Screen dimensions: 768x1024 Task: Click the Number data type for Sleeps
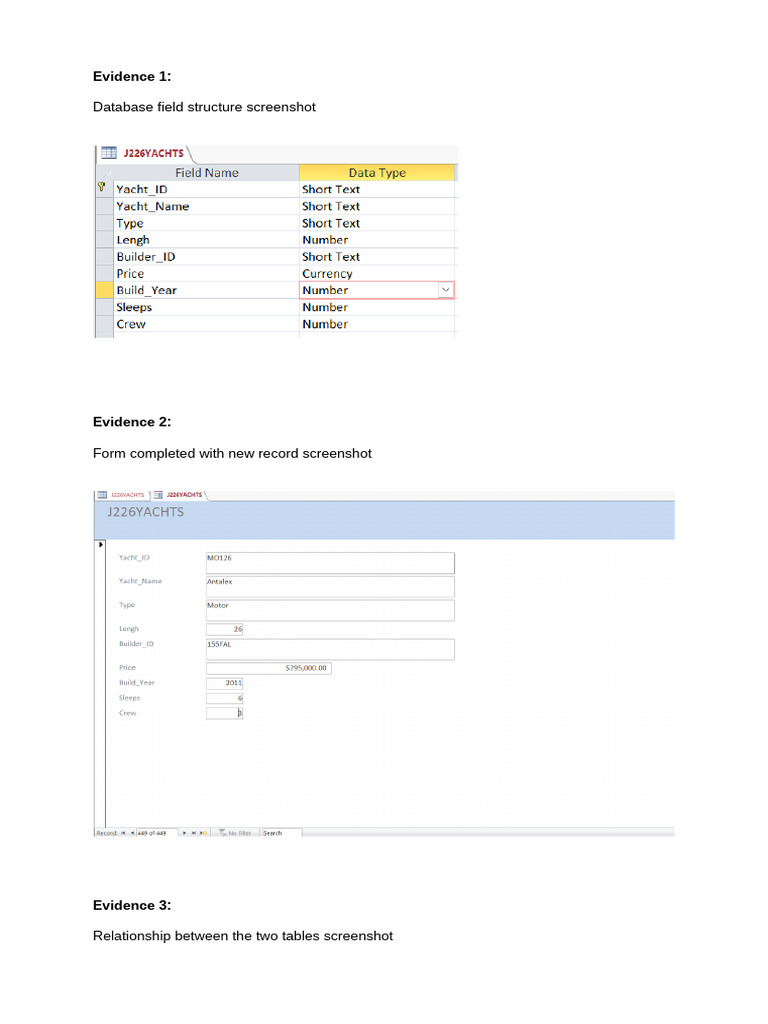tap(377, 308)
